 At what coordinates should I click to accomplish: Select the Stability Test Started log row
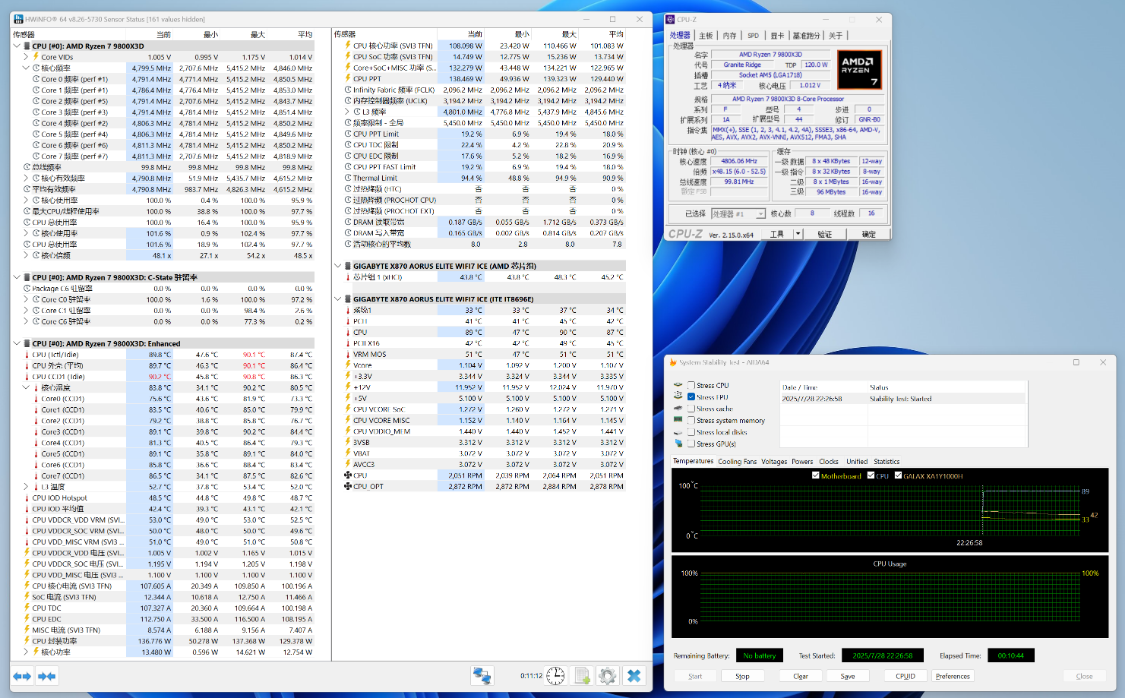(900, 398)
